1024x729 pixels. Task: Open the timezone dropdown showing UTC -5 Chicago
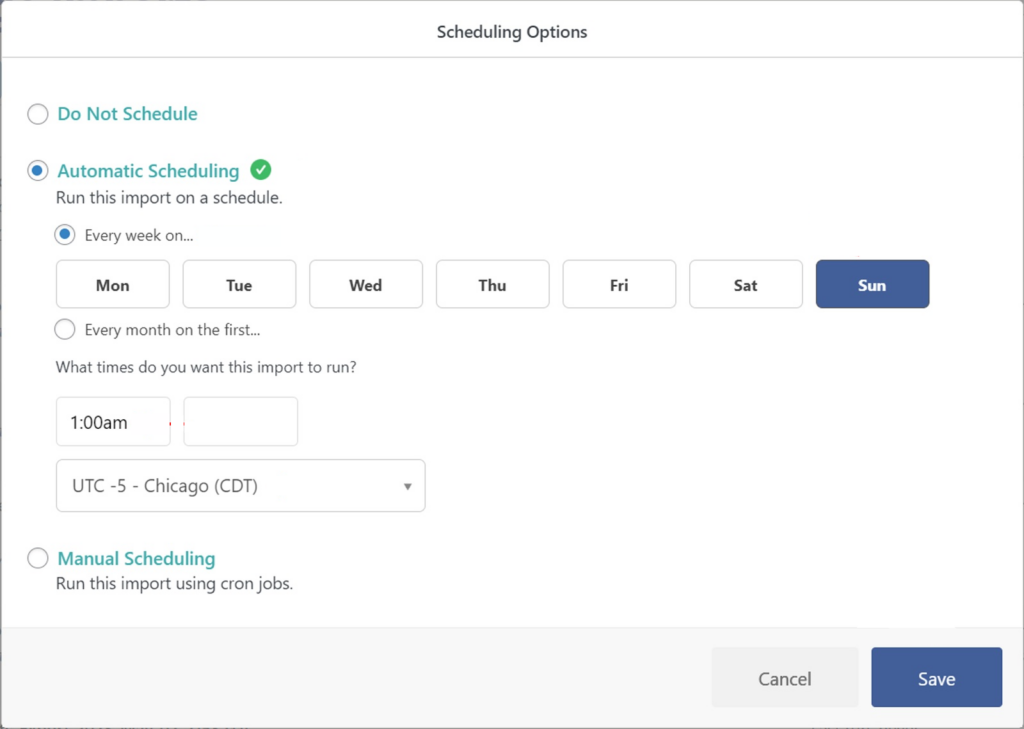tap(240, 485)
